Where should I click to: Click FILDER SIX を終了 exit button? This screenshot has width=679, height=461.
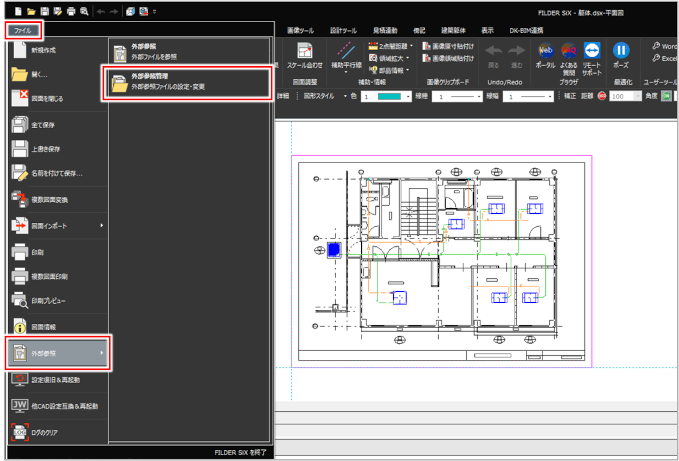click(242, 452)
